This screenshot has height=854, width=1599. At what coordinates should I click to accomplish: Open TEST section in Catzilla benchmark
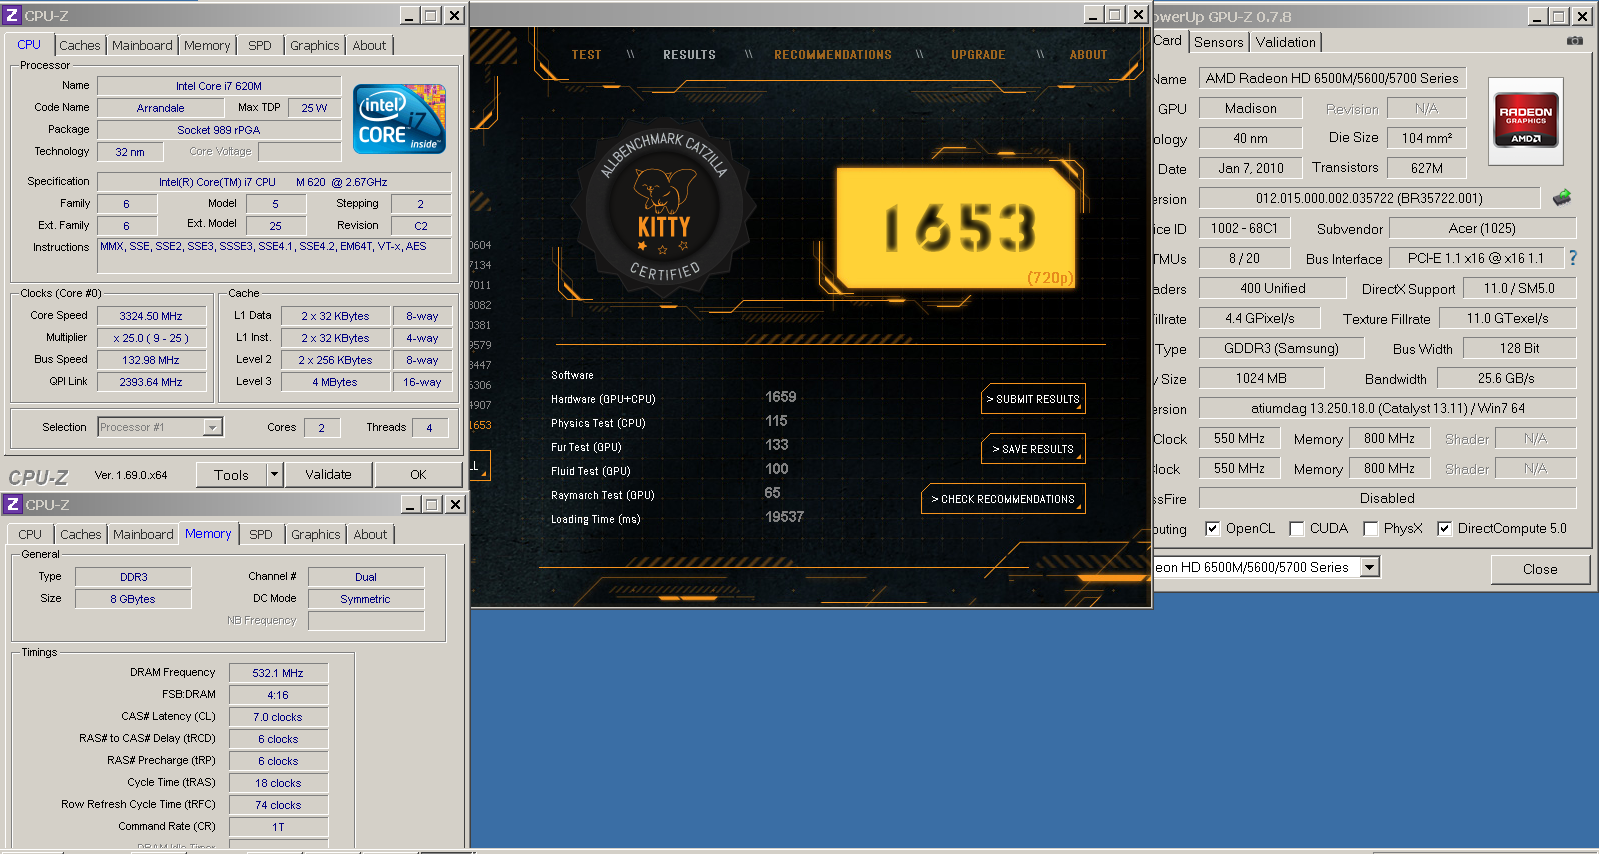point(587,55)
